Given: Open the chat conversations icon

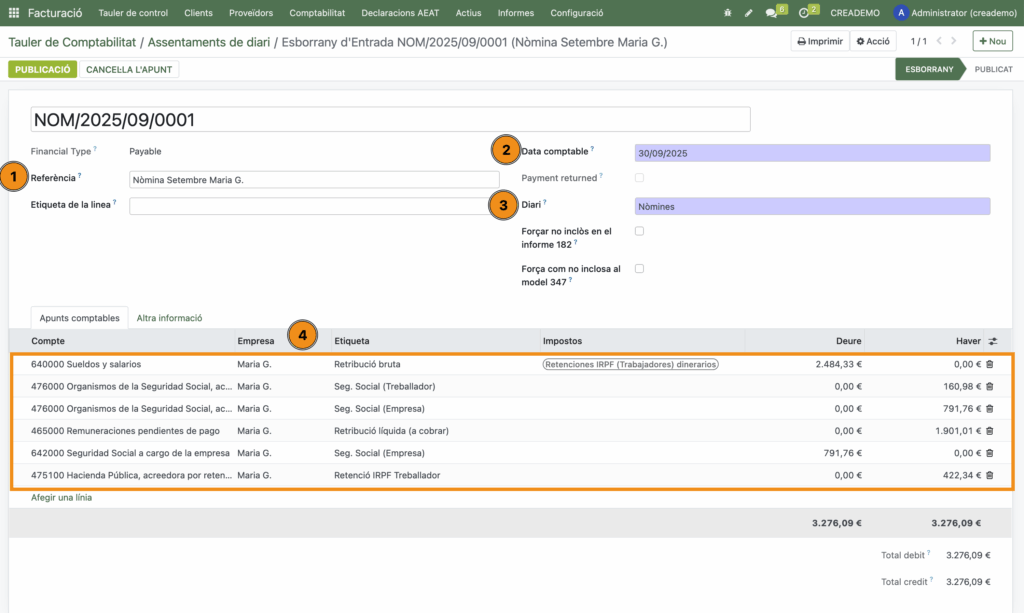Looking at the screenshot, I should coord(772,13).
